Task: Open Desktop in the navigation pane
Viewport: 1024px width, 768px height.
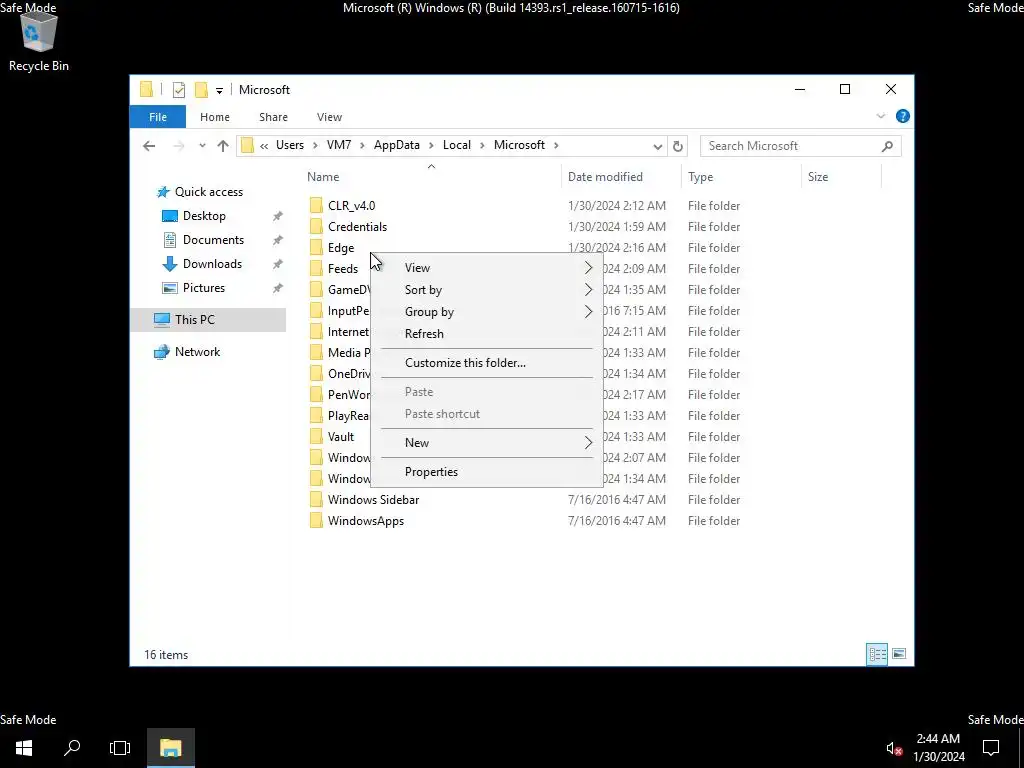Action: [204, 216]
